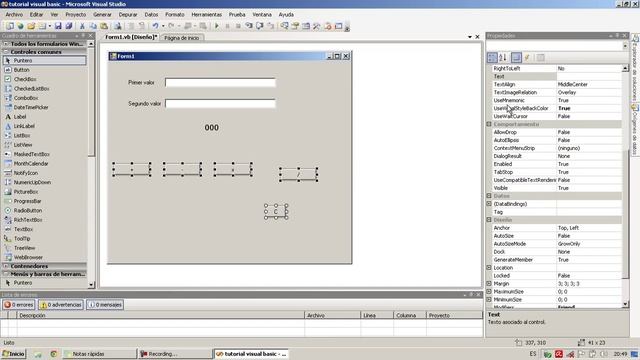Image resolution: width=640 pixels, height=360 pixels.
Task: Click the Primer valor text box
Action: point(220,83)
